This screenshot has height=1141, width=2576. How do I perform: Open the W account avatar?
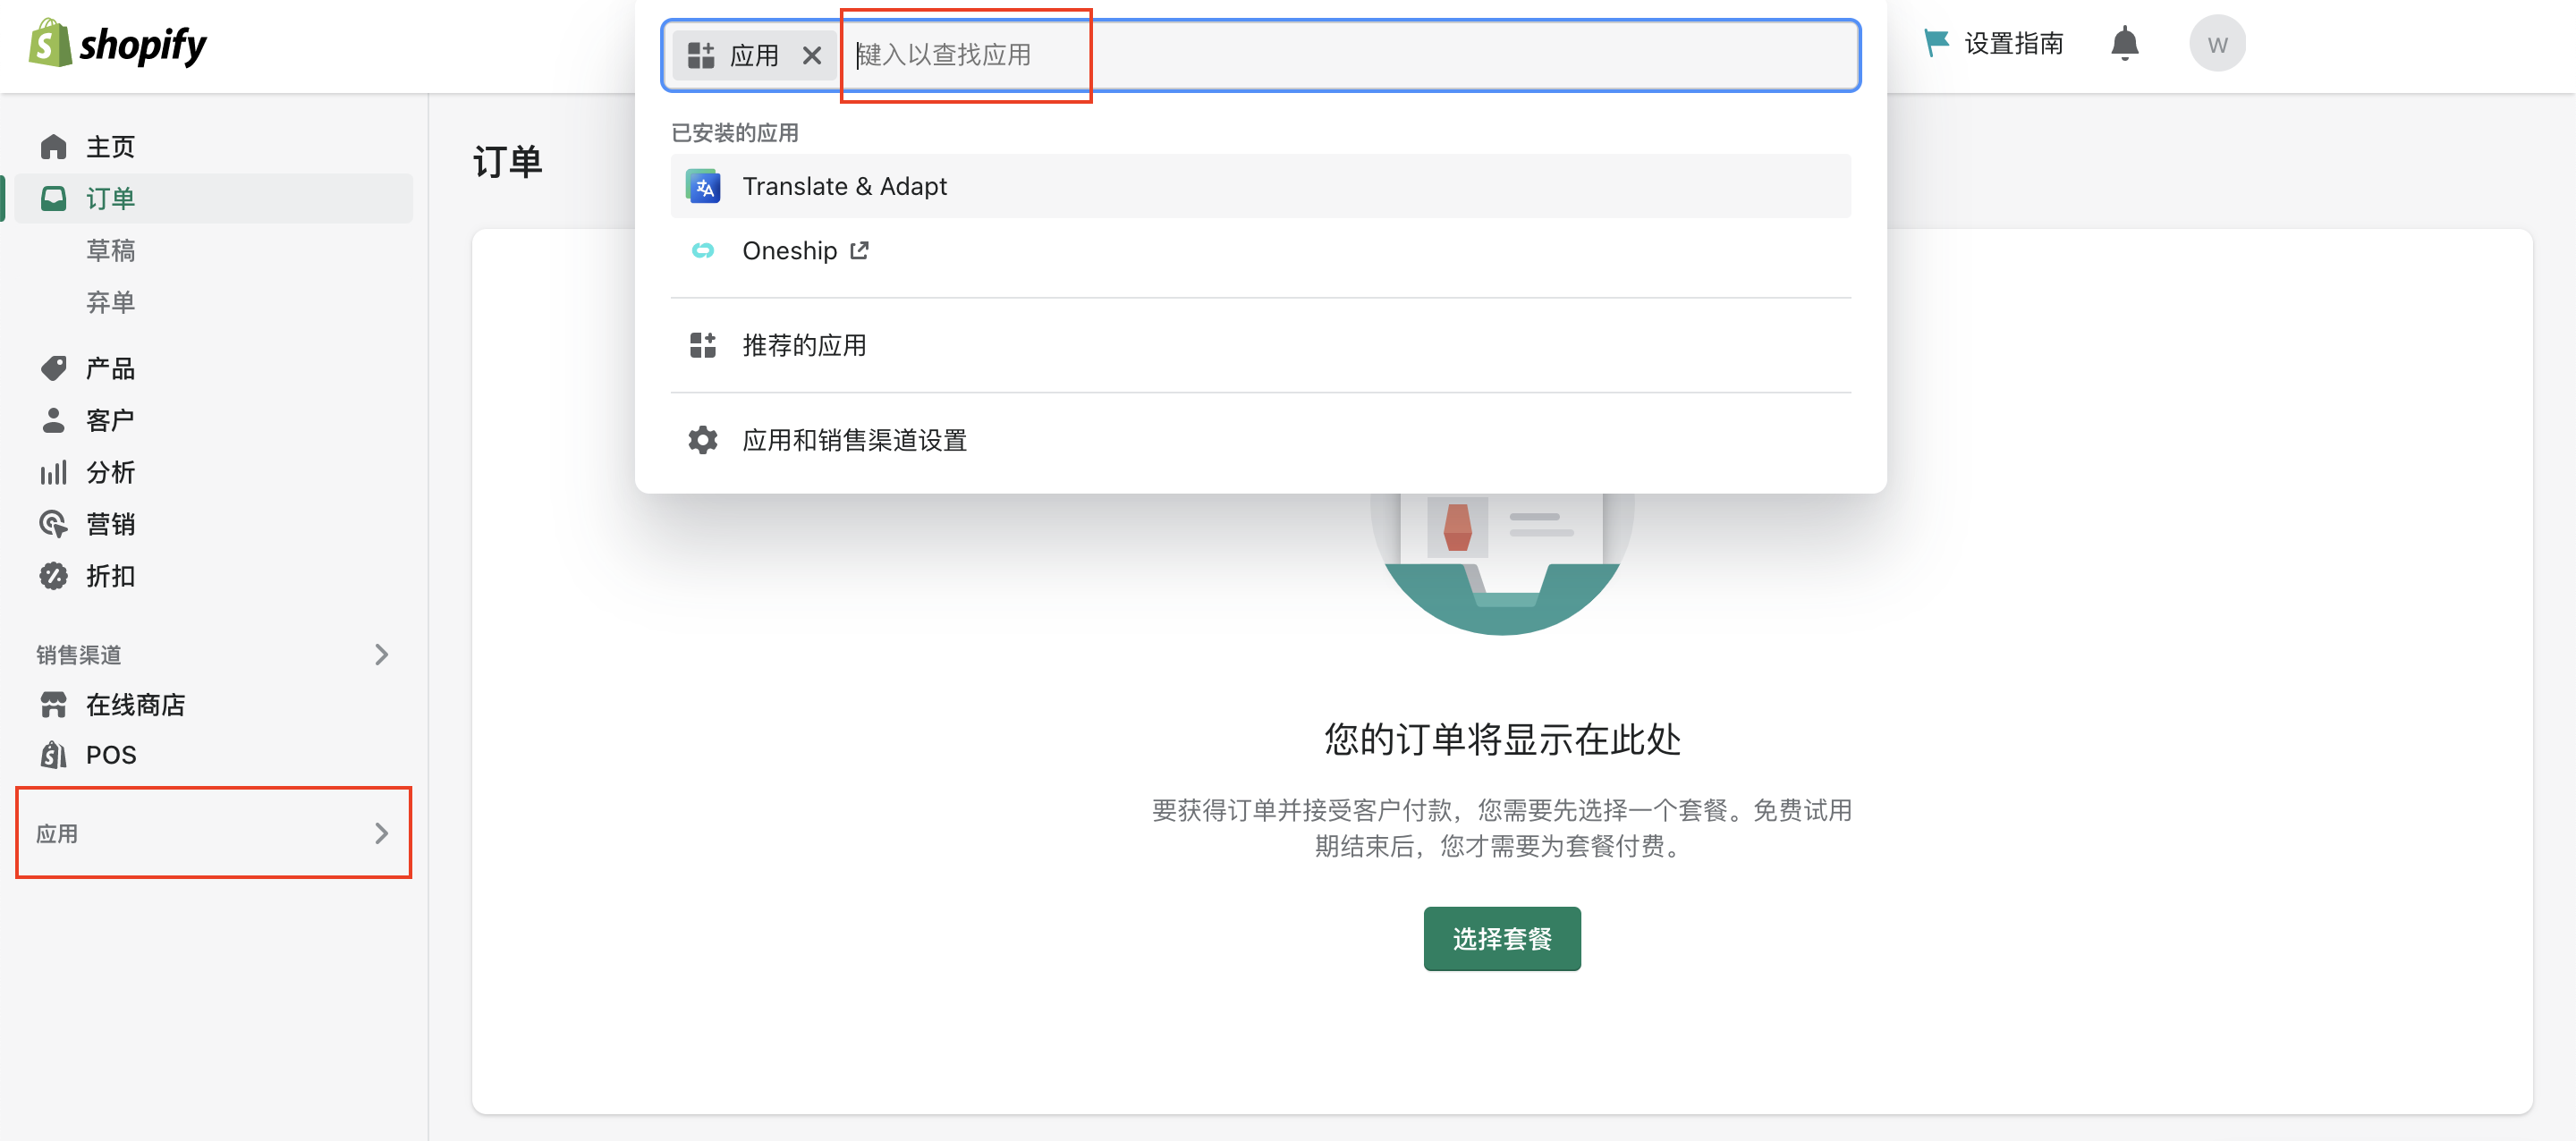(x=2217, y=44)
